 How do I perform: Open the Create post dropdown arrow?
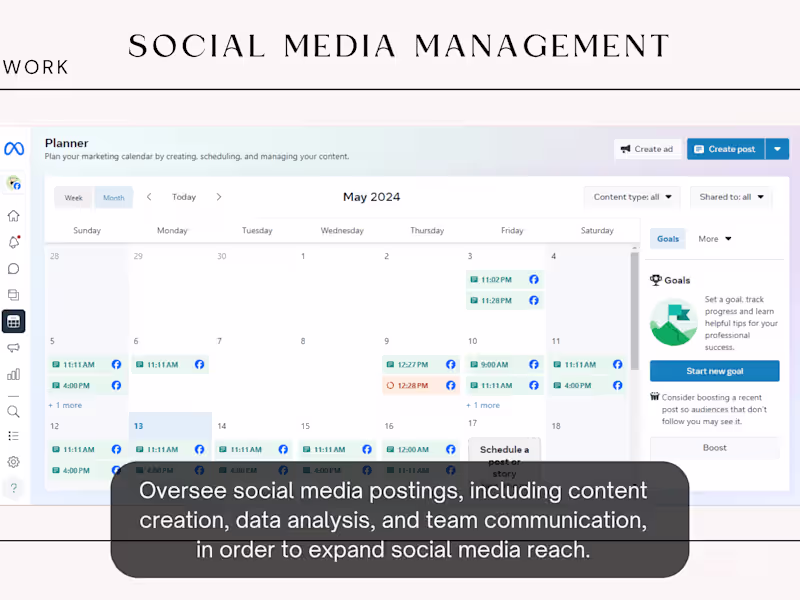tap(777, 149)
